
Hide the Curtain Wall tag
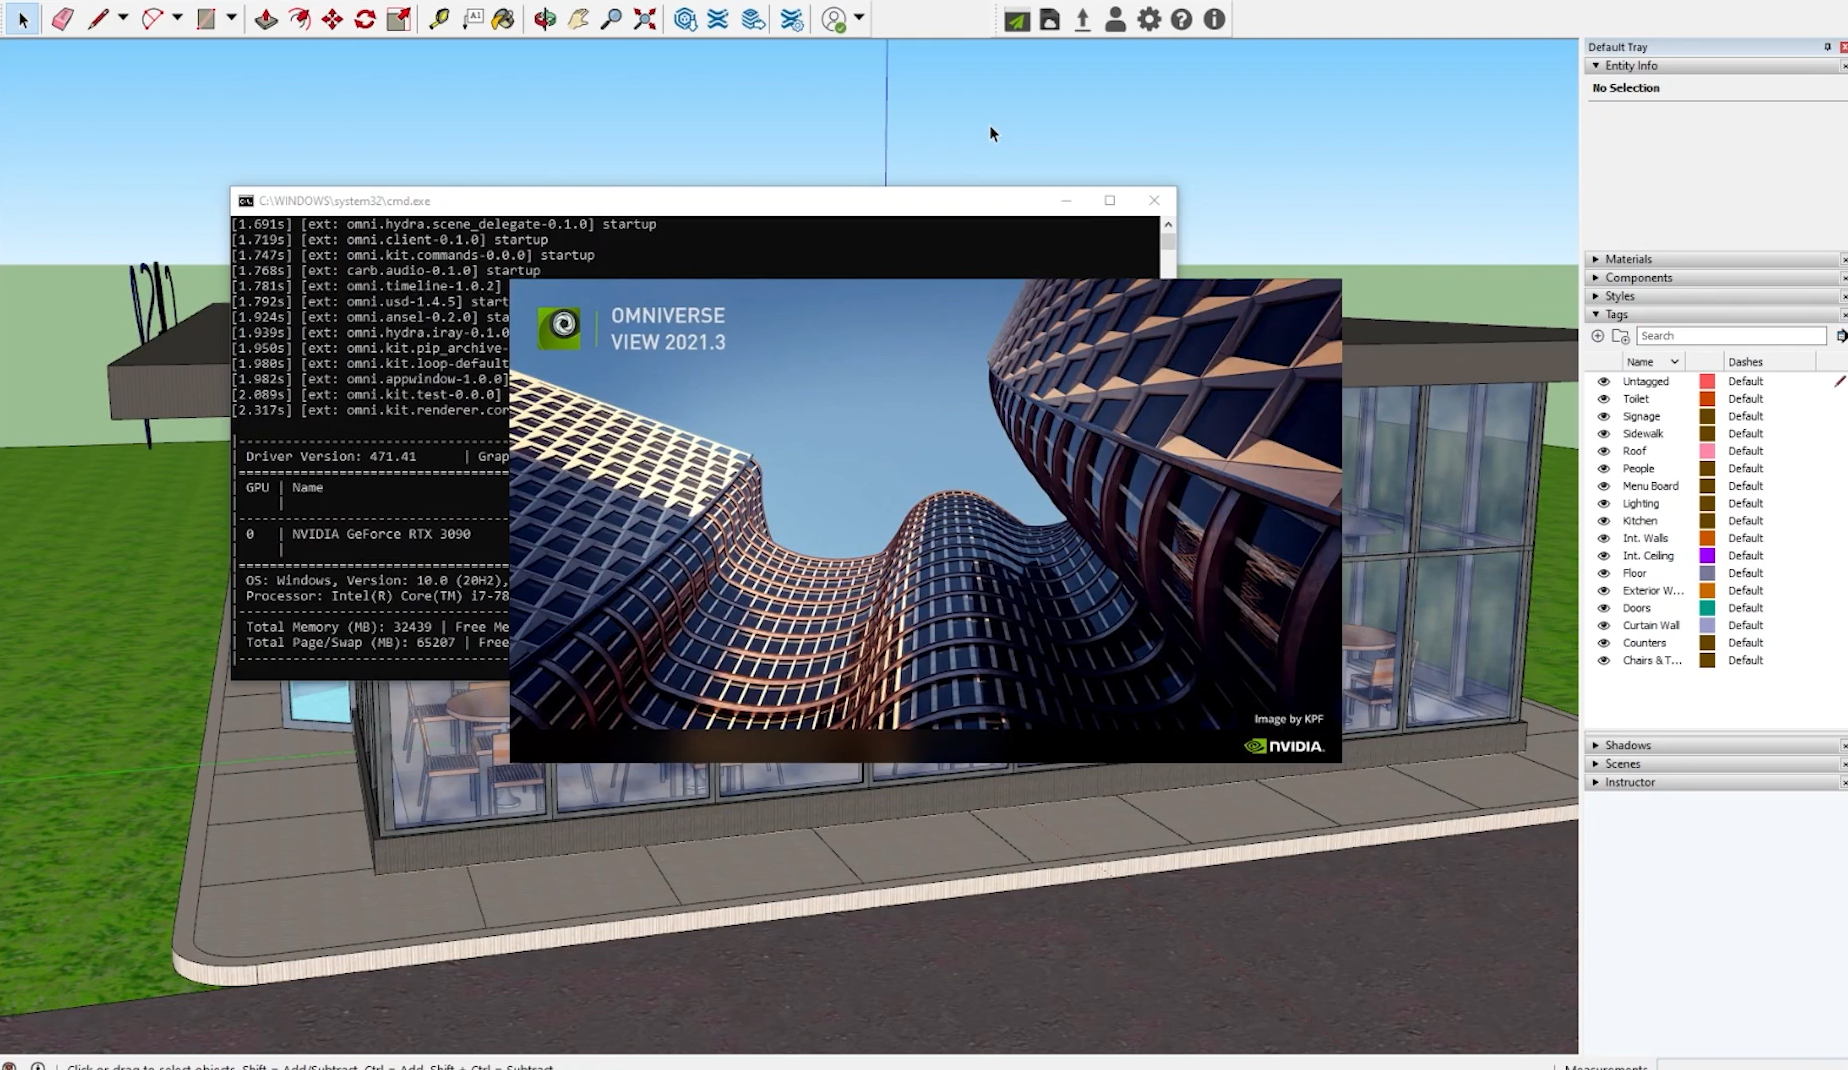[1604, 625]
